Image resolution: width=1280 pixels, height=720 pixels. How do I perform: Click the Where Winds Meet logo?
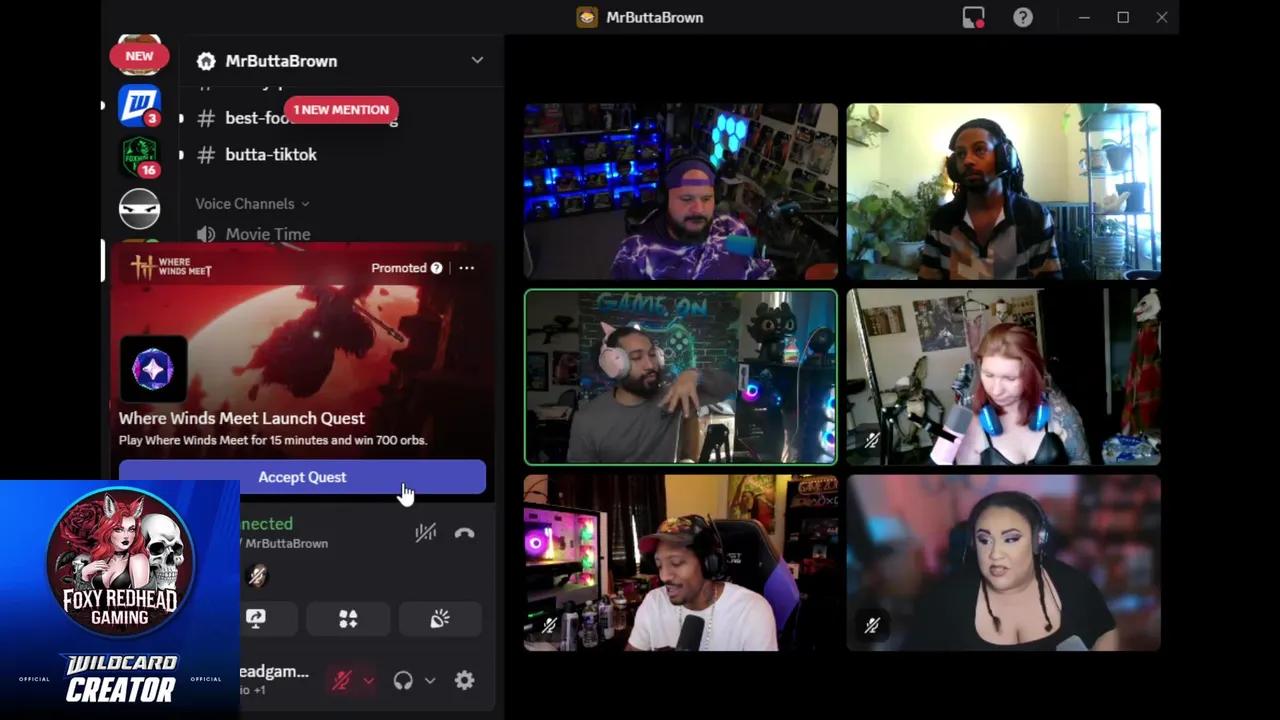pyautogui.click(x=171, y=267)
